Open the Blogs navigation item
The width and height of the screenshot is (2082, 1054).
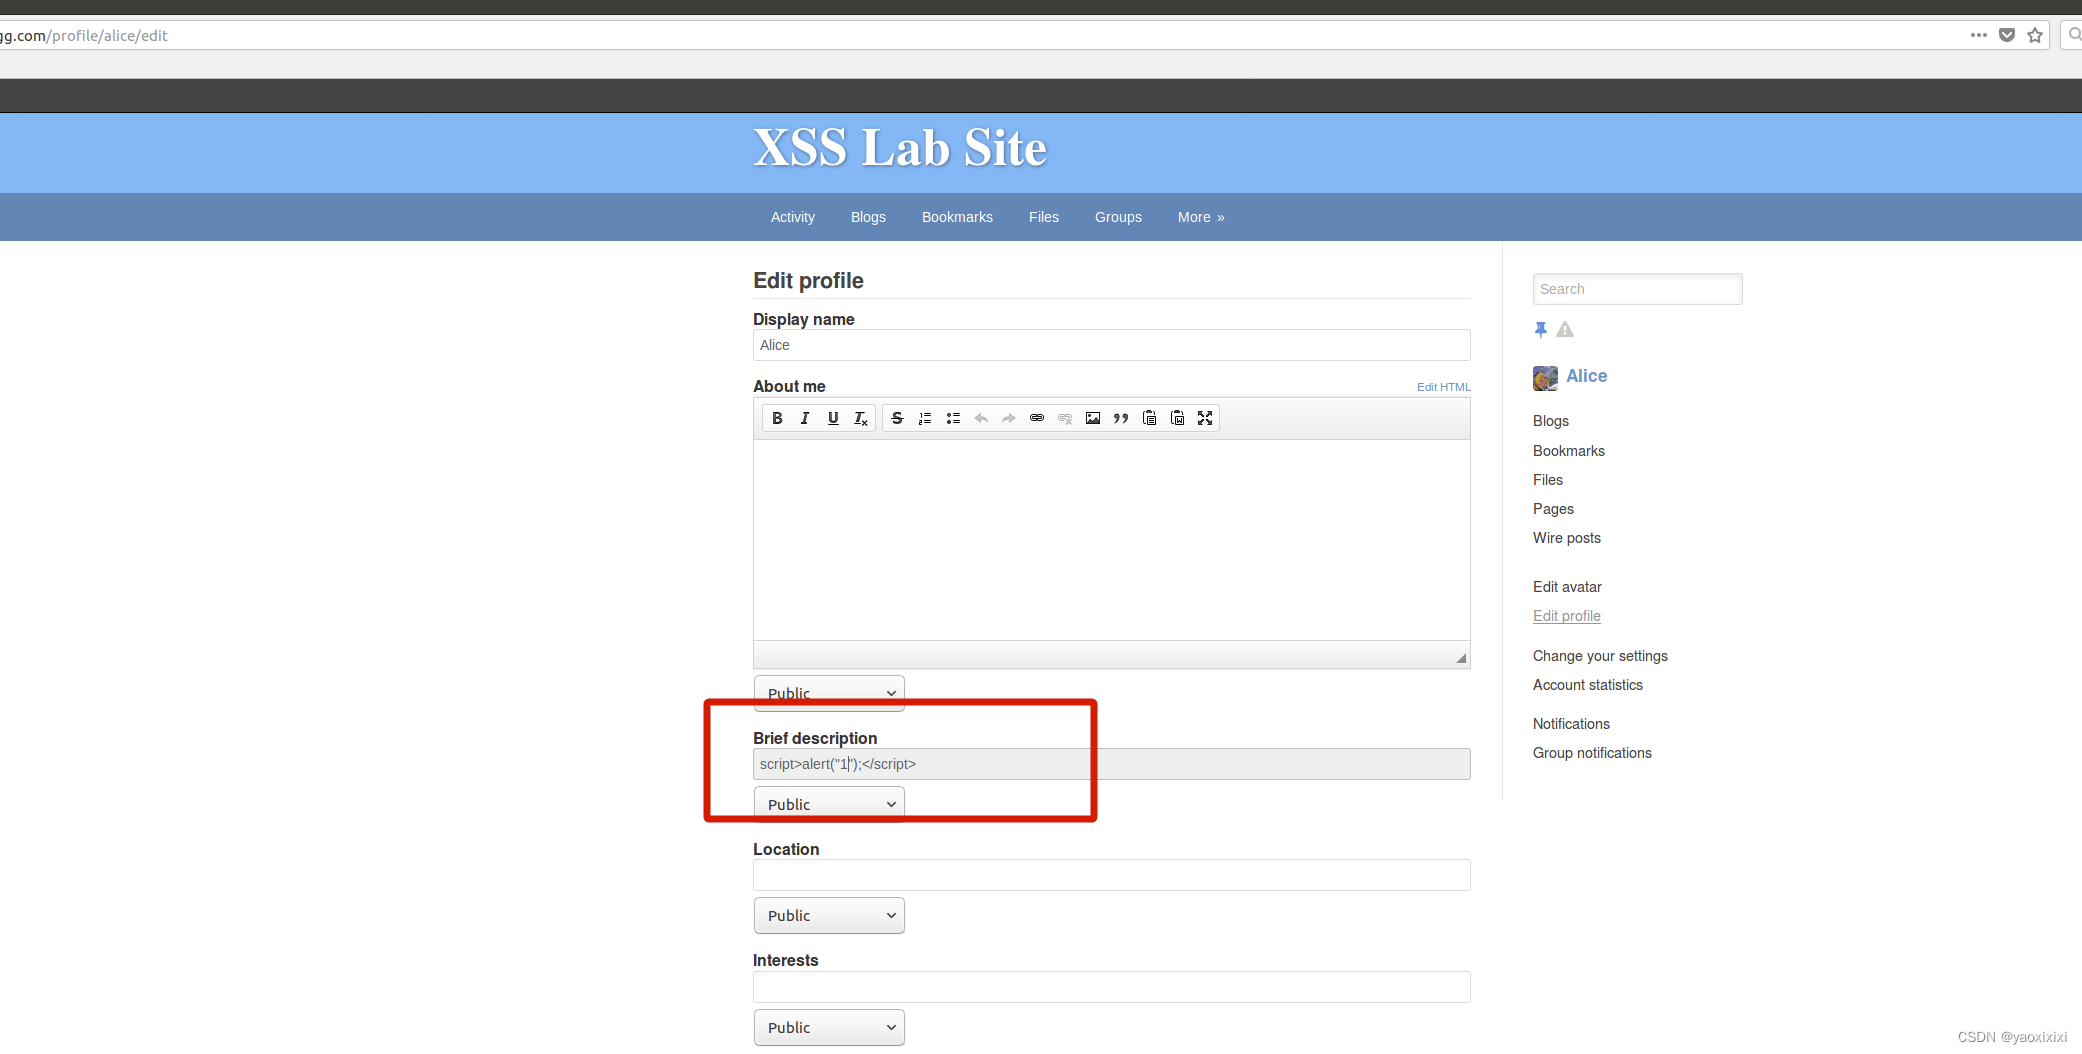pos(868,217)
